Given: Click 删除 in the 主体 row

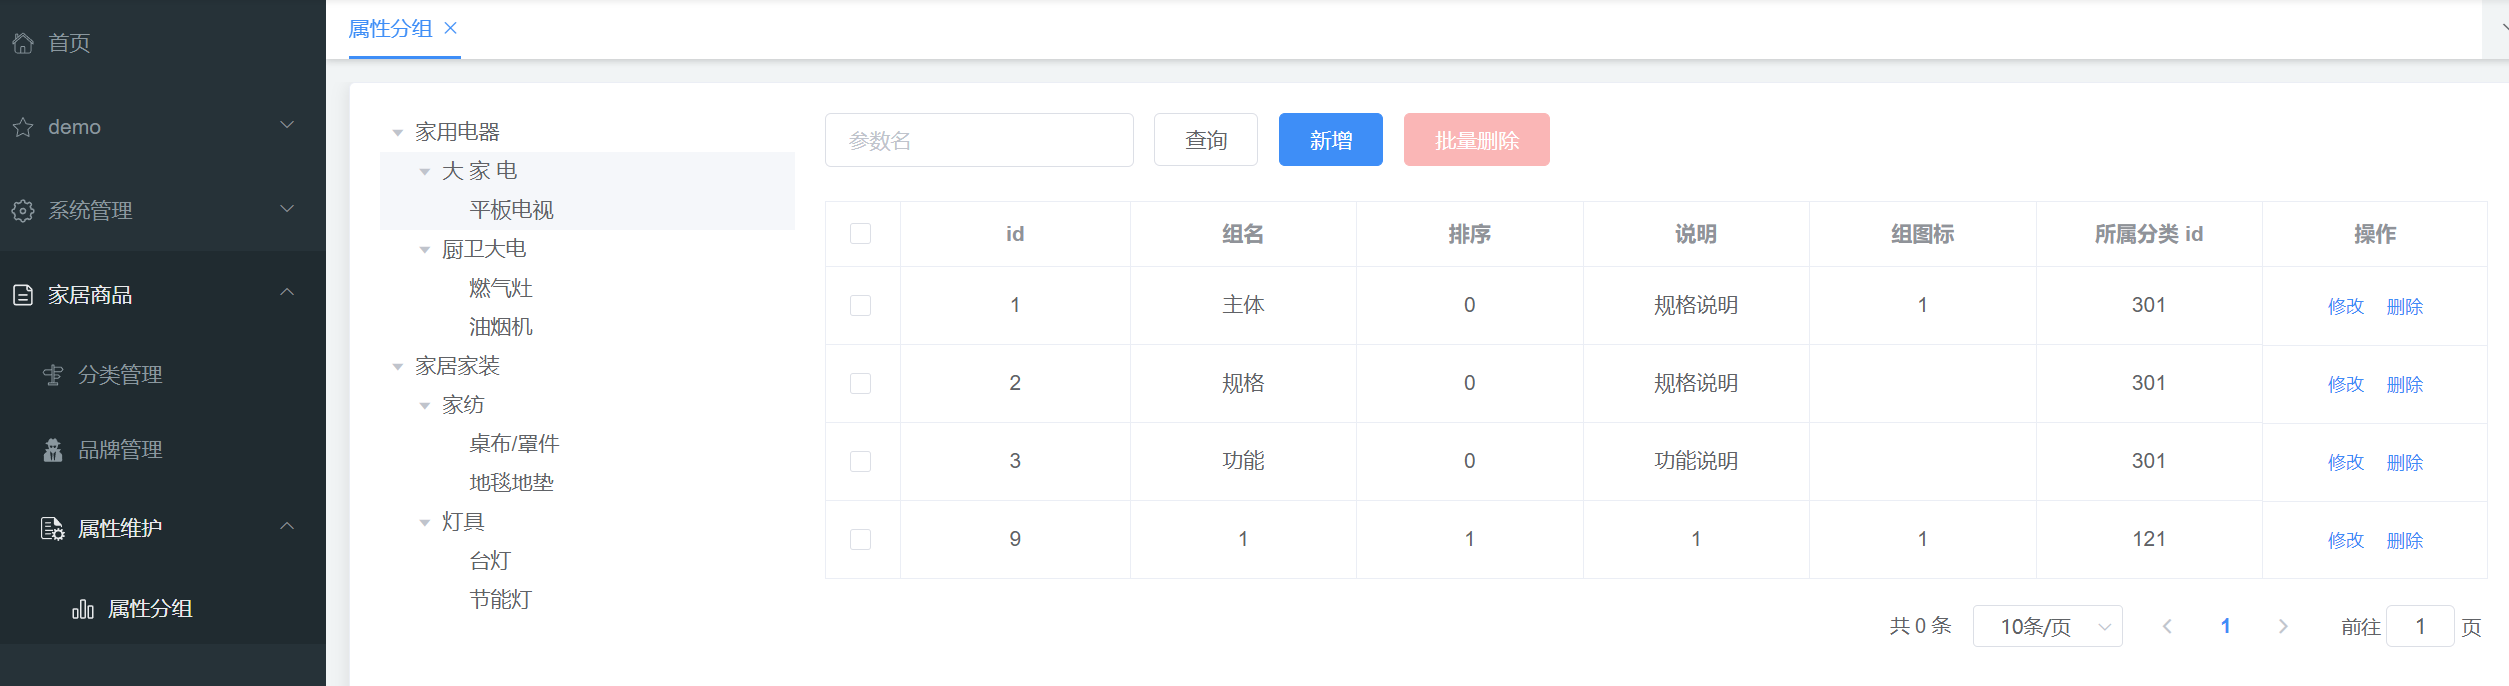Looking at the screenshot, I should [2405, 307].
